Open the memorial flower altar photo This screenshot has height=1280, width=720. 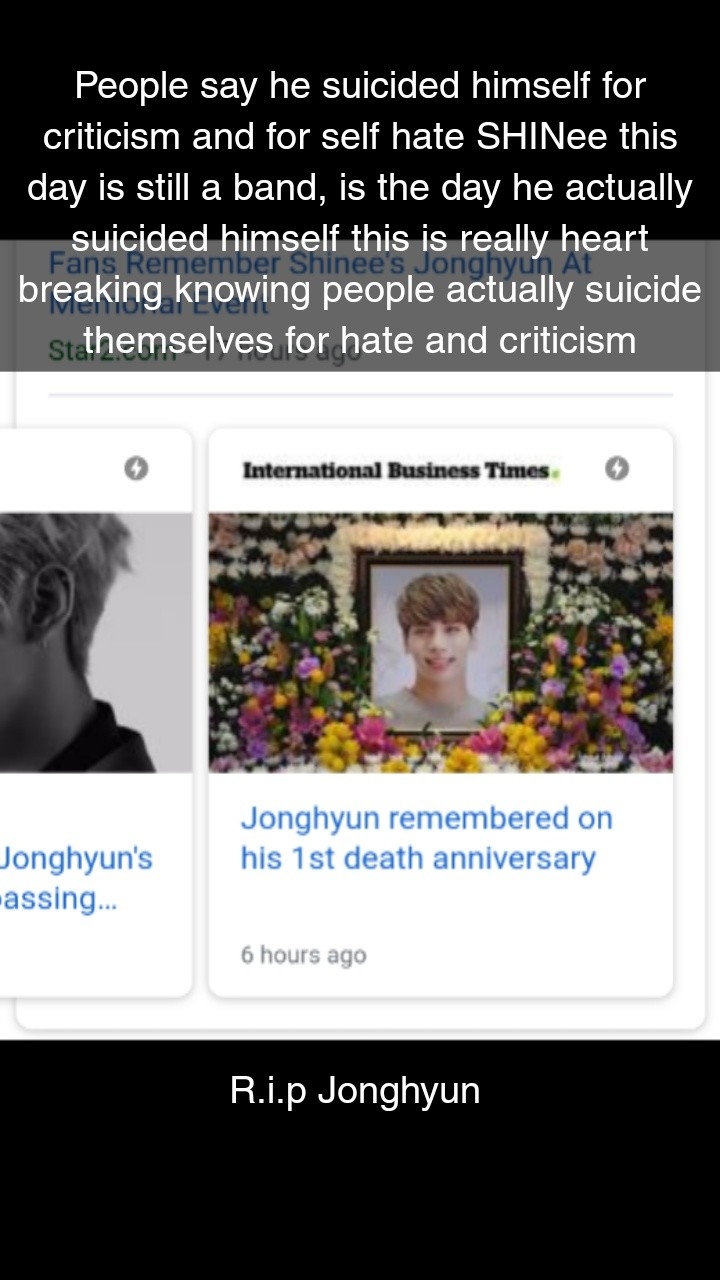pos(440,642)
